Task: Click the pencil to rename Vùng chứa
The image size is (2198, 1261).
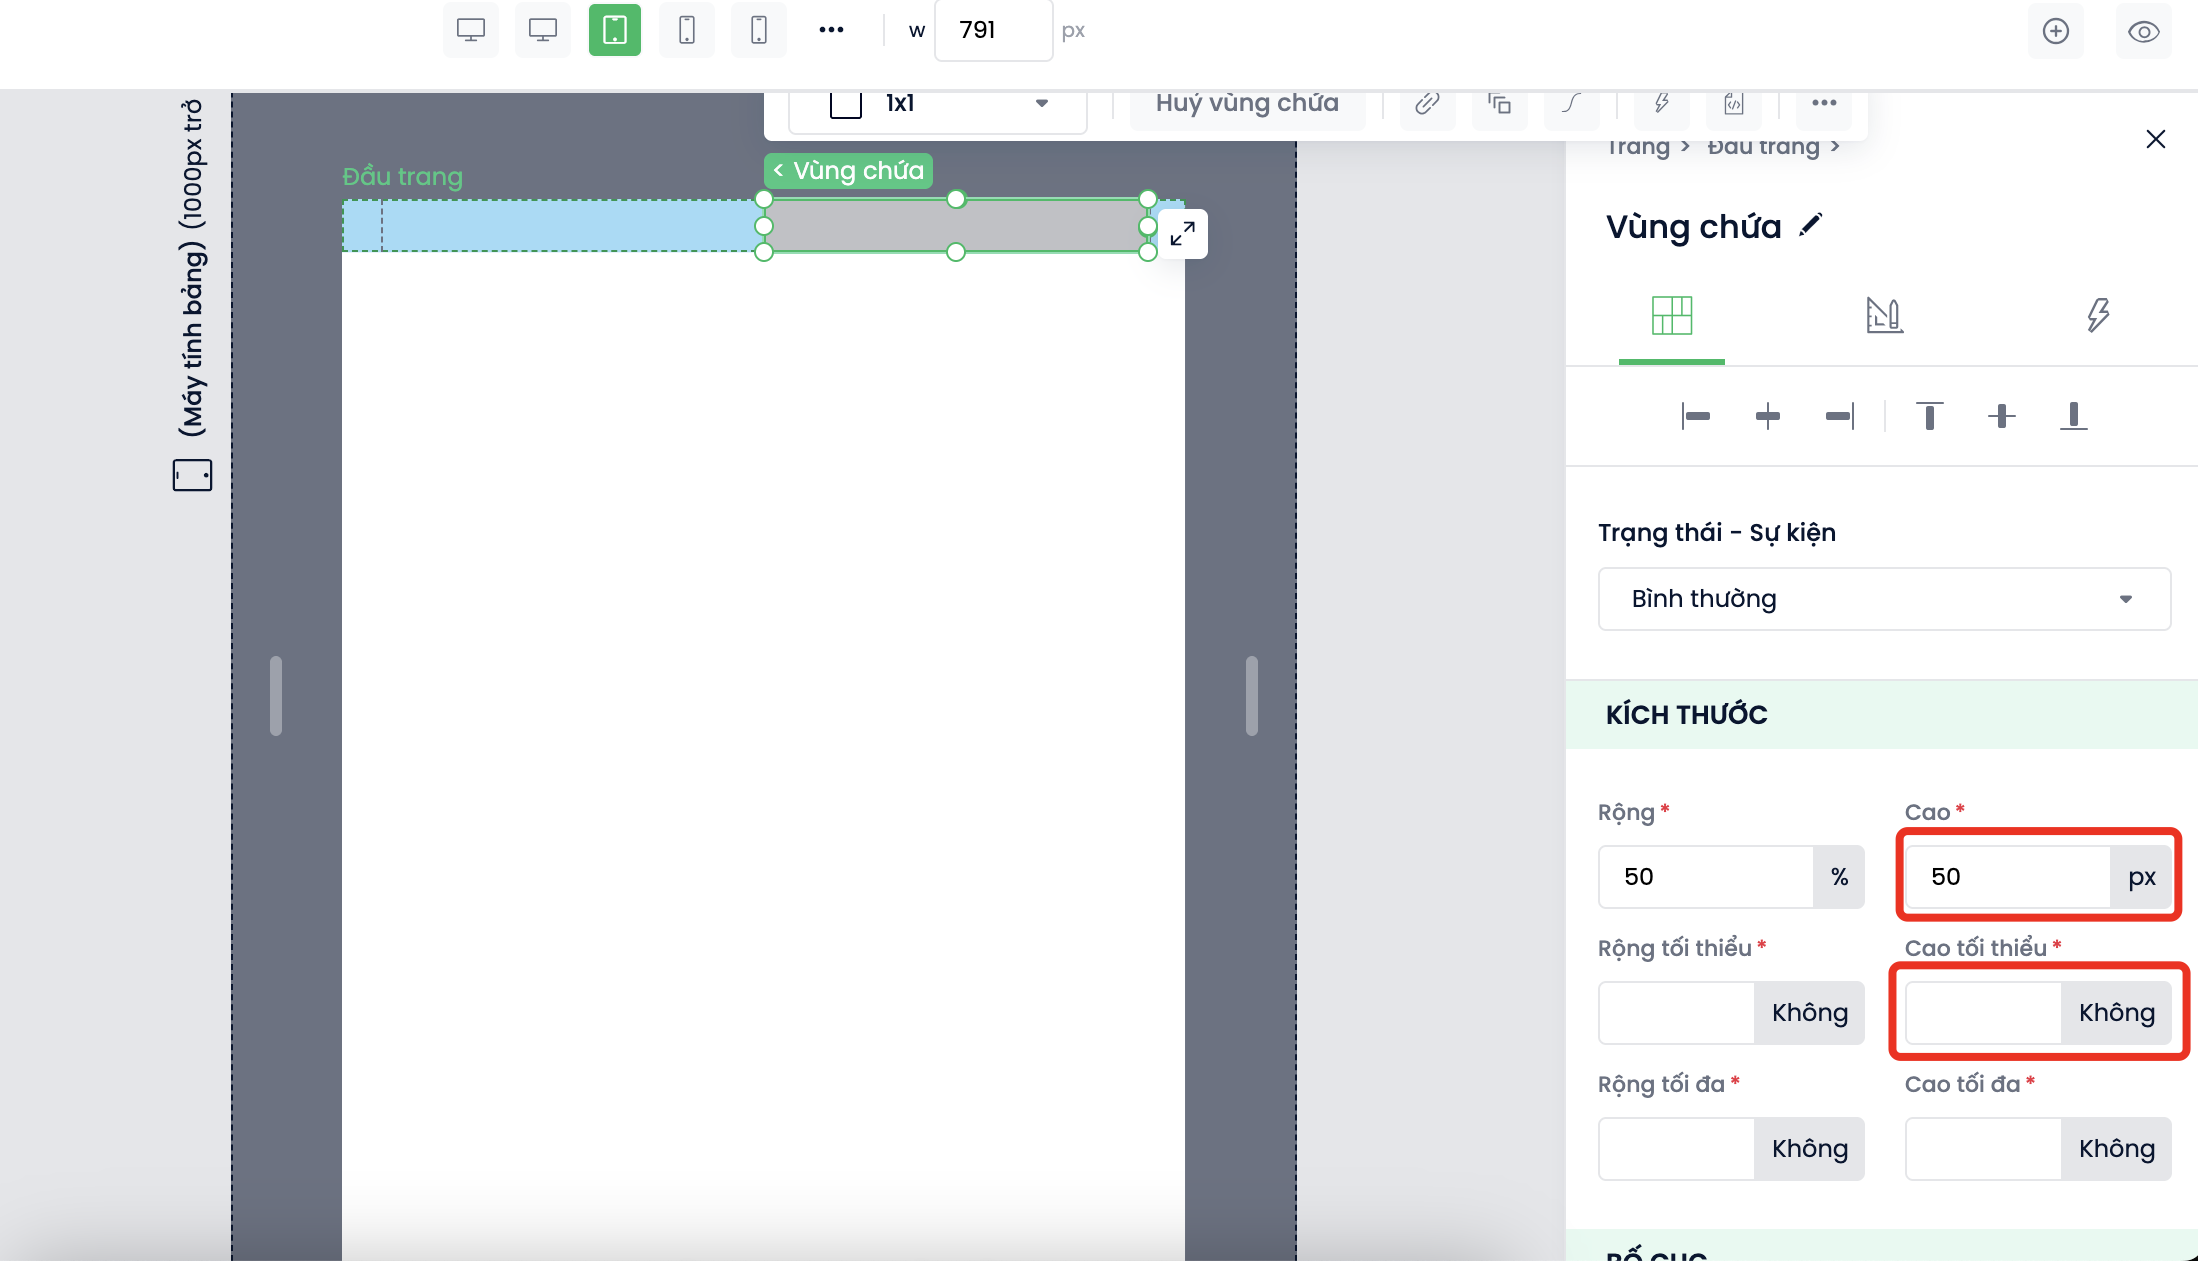Action: (x=1810, y=225)
